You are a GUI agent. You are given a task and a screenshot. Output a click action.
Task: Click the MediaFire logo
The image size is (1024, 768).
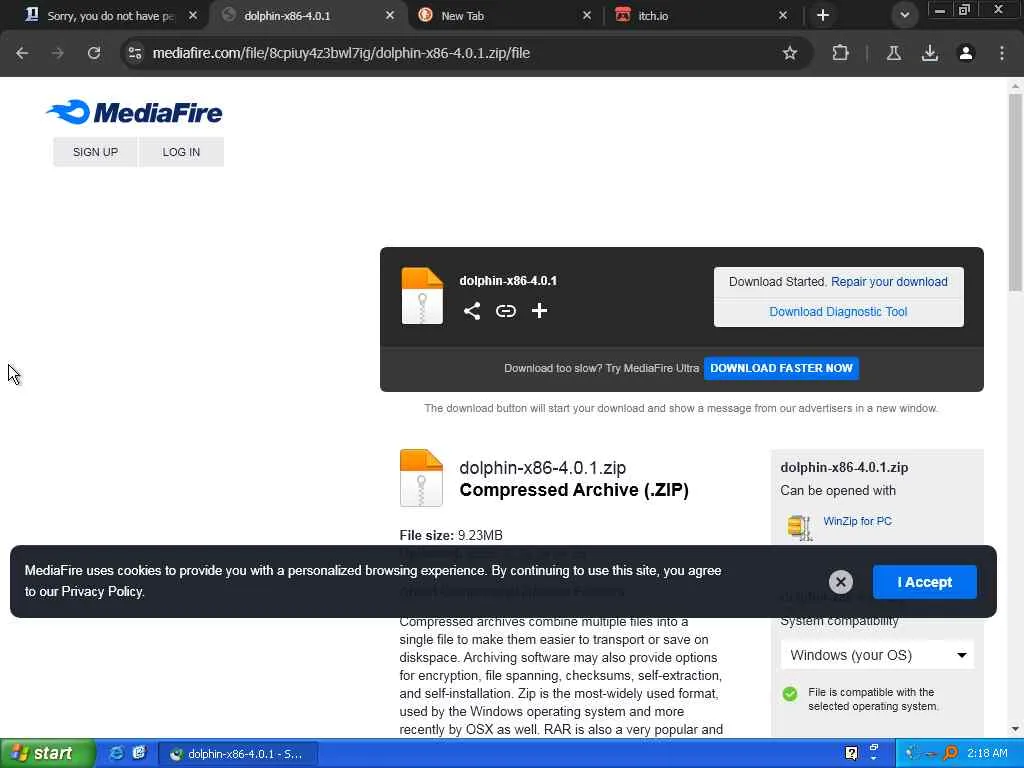(x=134, y=112)
